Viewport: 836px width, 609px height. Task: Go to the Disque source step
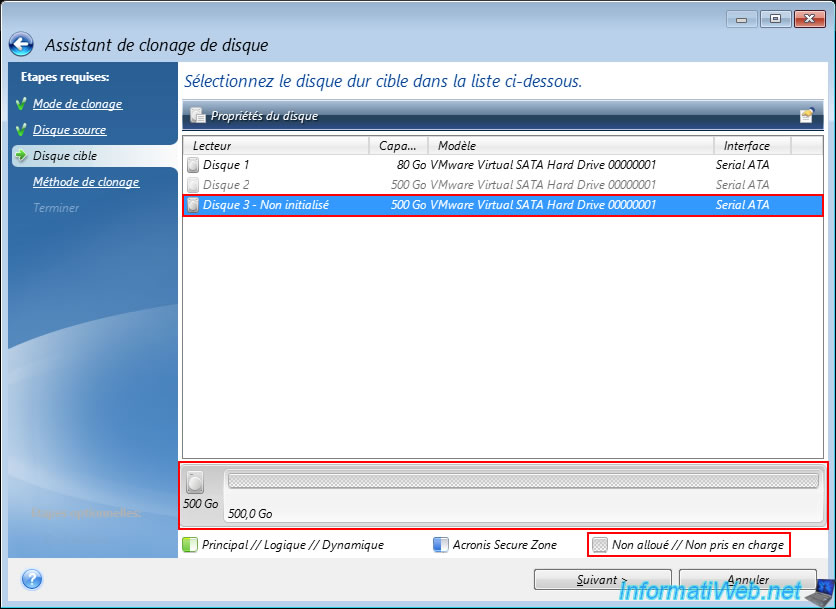tap(69, 130)
